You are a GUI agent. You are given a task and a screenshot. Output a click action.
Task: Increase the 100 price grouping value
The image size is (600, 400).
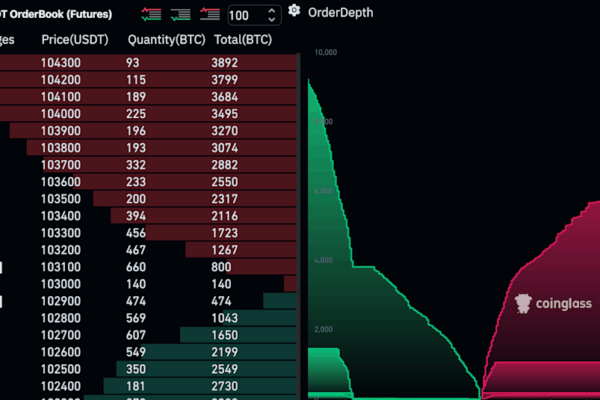point(272,11)
